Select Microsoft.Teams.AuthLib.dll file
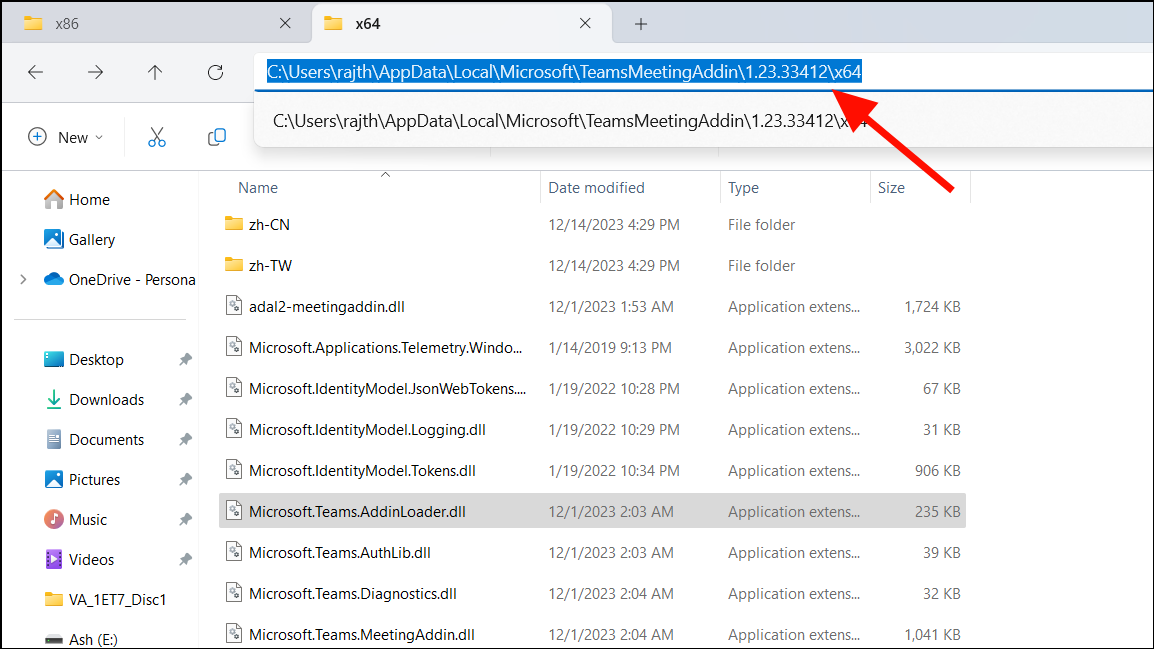Image resolution: width=1154 pixels, height=649 pixels. click(x=592, y=553)
